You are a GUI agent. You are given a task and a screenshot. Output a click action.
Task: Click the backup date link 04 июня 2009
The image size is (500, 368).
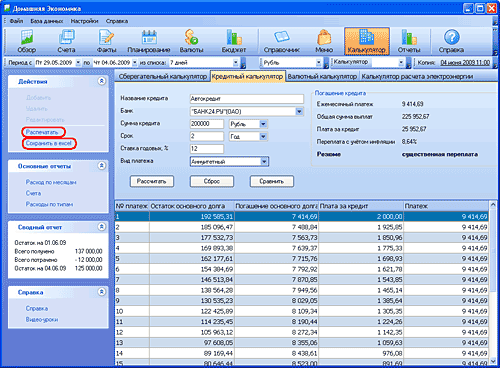click(x=465, y=63)
